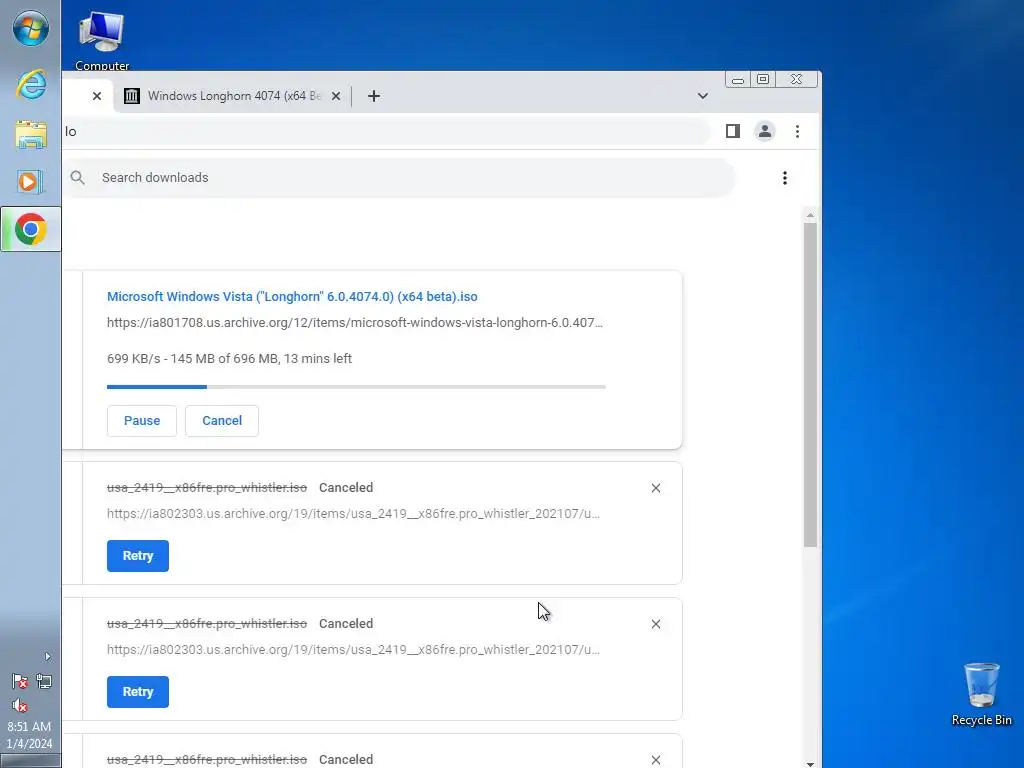
Task: Open the Recycle Bin desktop icon
Action: (x=981, y=694)
